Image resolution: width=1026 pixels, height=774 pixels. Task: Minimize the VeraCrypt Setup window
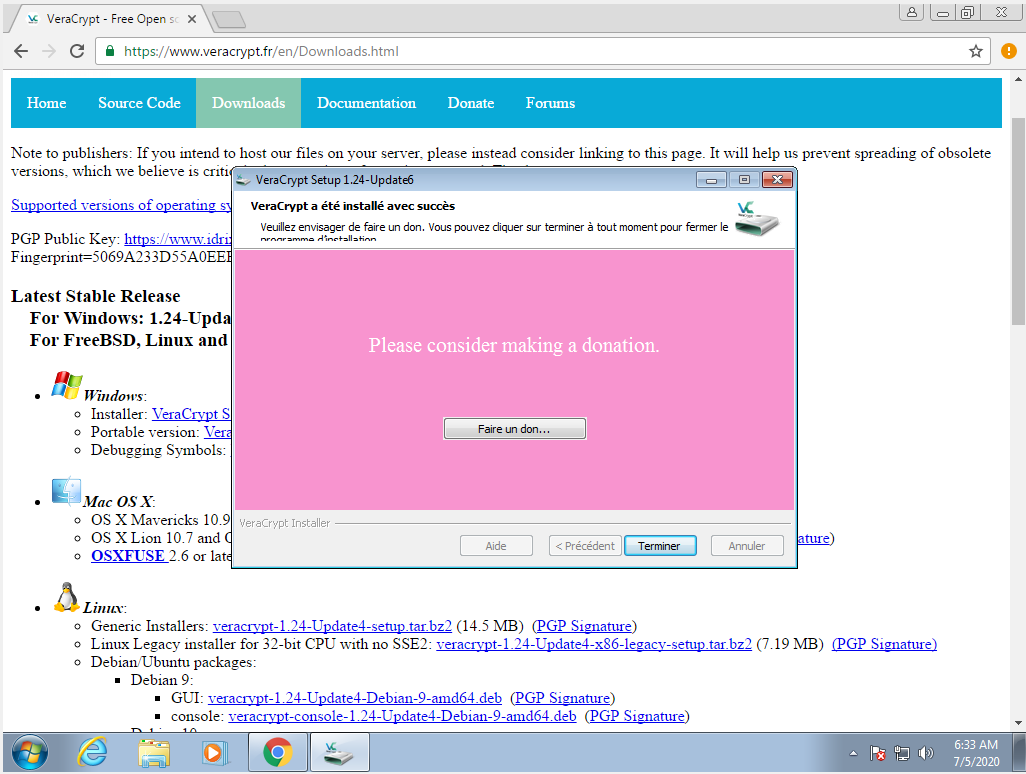pos(711,179)
